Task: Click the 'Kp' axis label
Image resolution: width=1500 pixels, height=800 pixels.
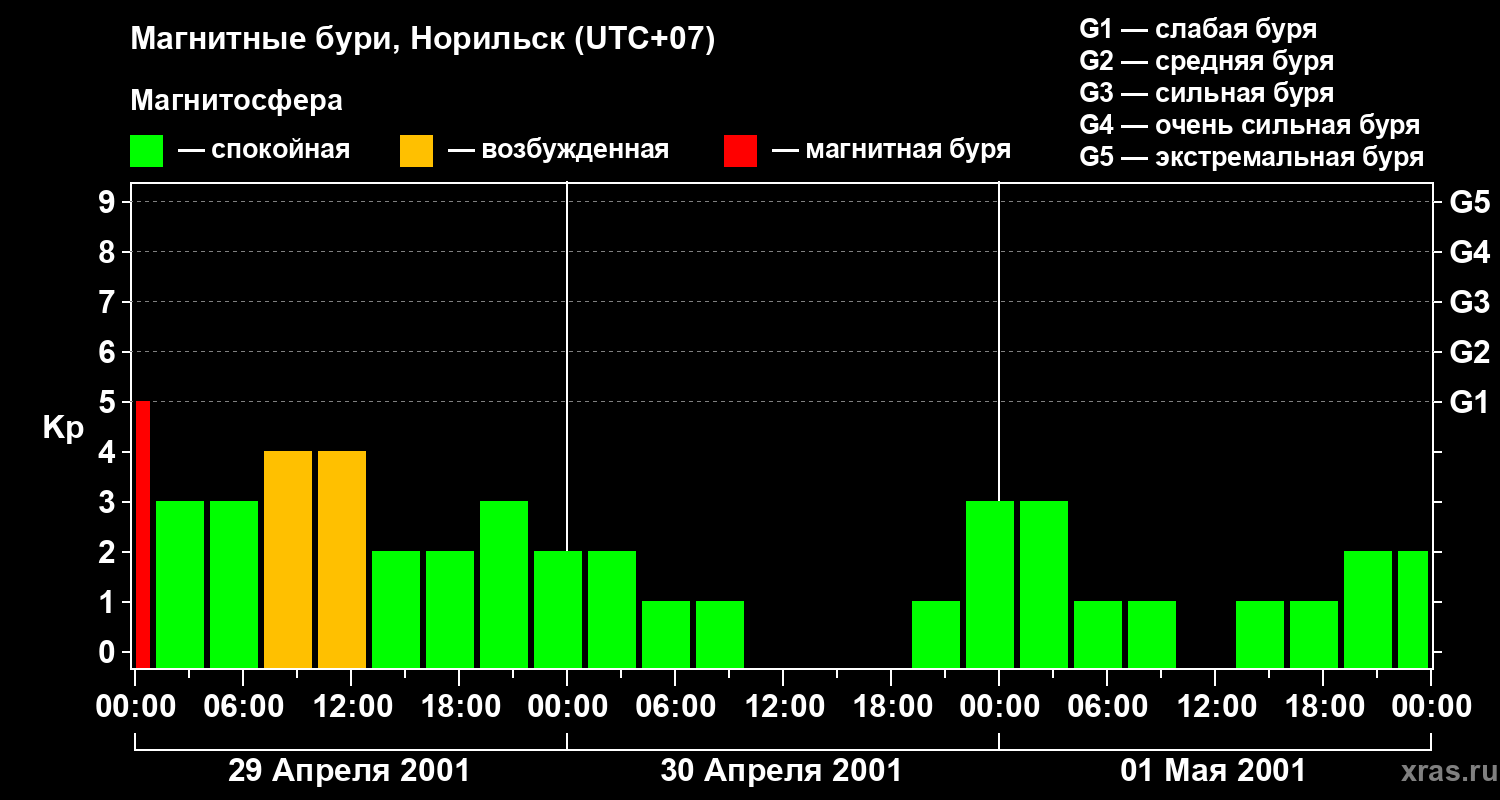Action: coord(63,429)
